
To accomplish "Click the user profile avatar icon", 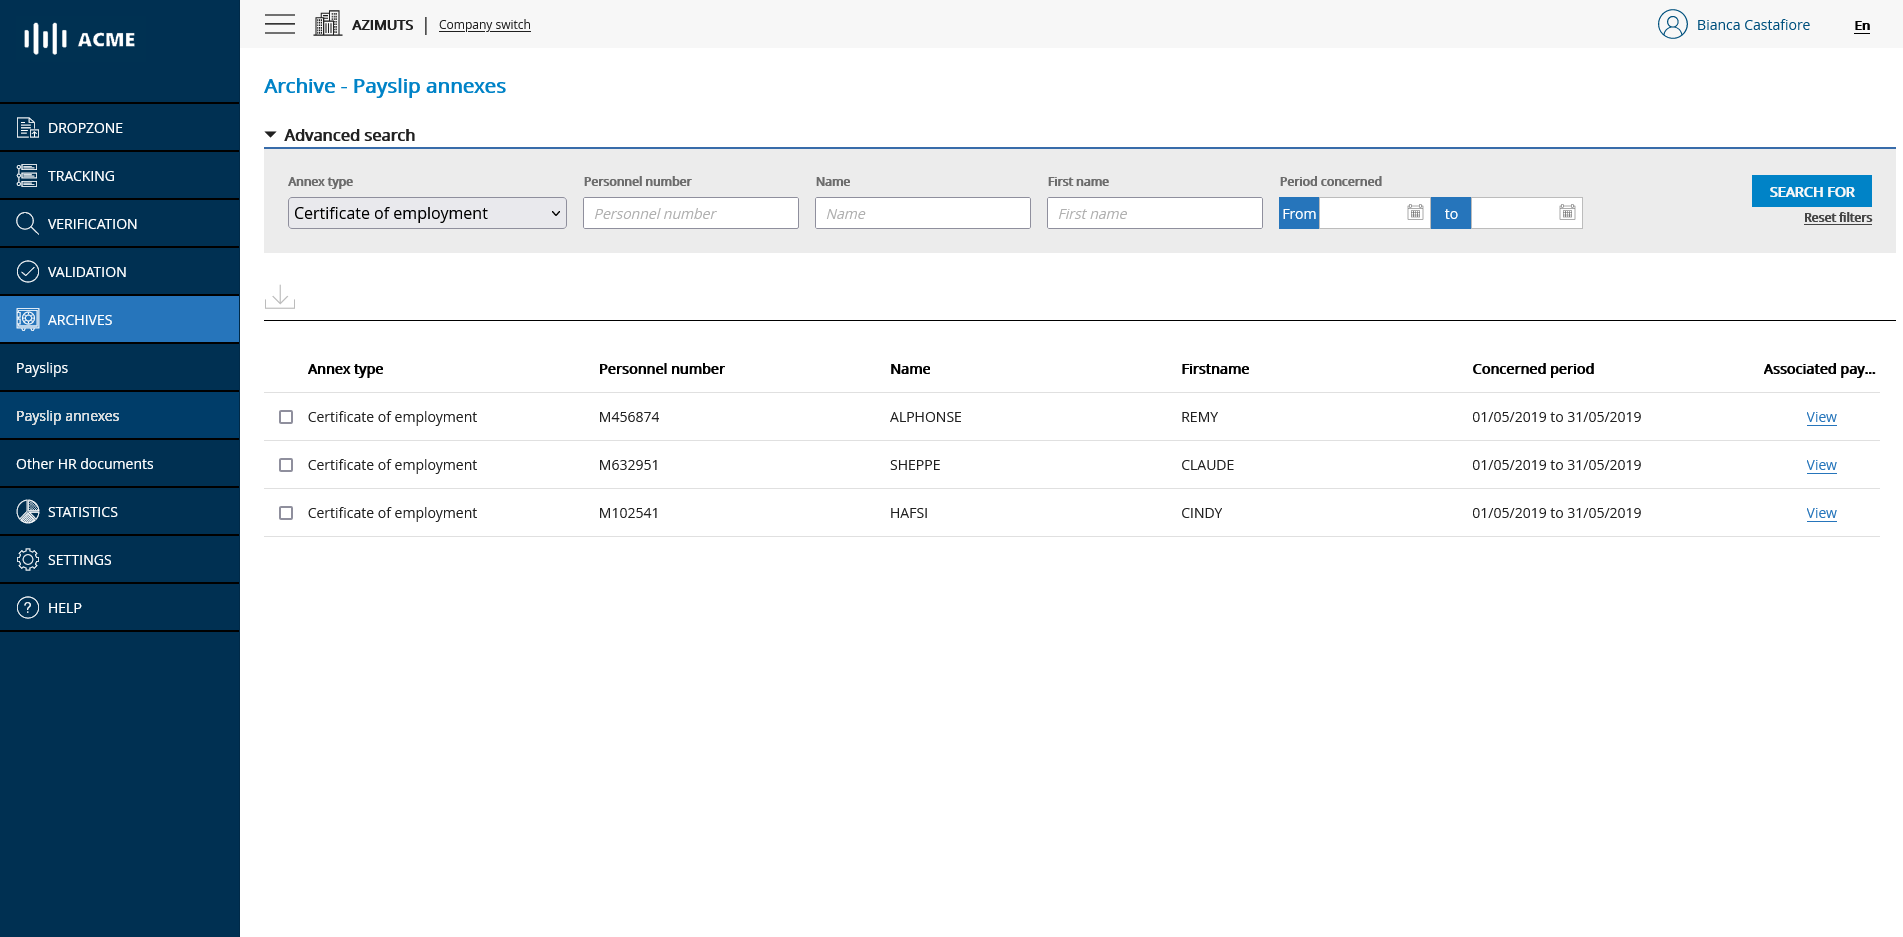I will (x=1672, y=24).
